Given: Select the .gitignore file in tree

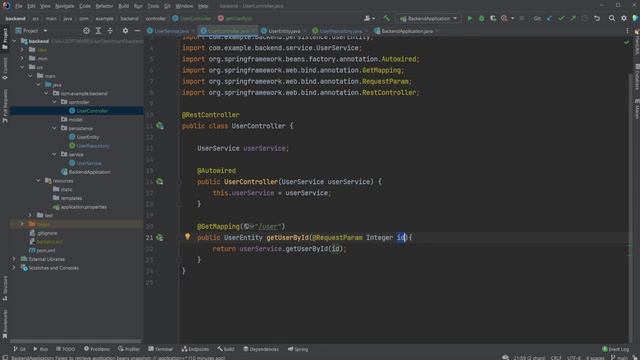Looking at the screenshot, I should coord(47,233).
